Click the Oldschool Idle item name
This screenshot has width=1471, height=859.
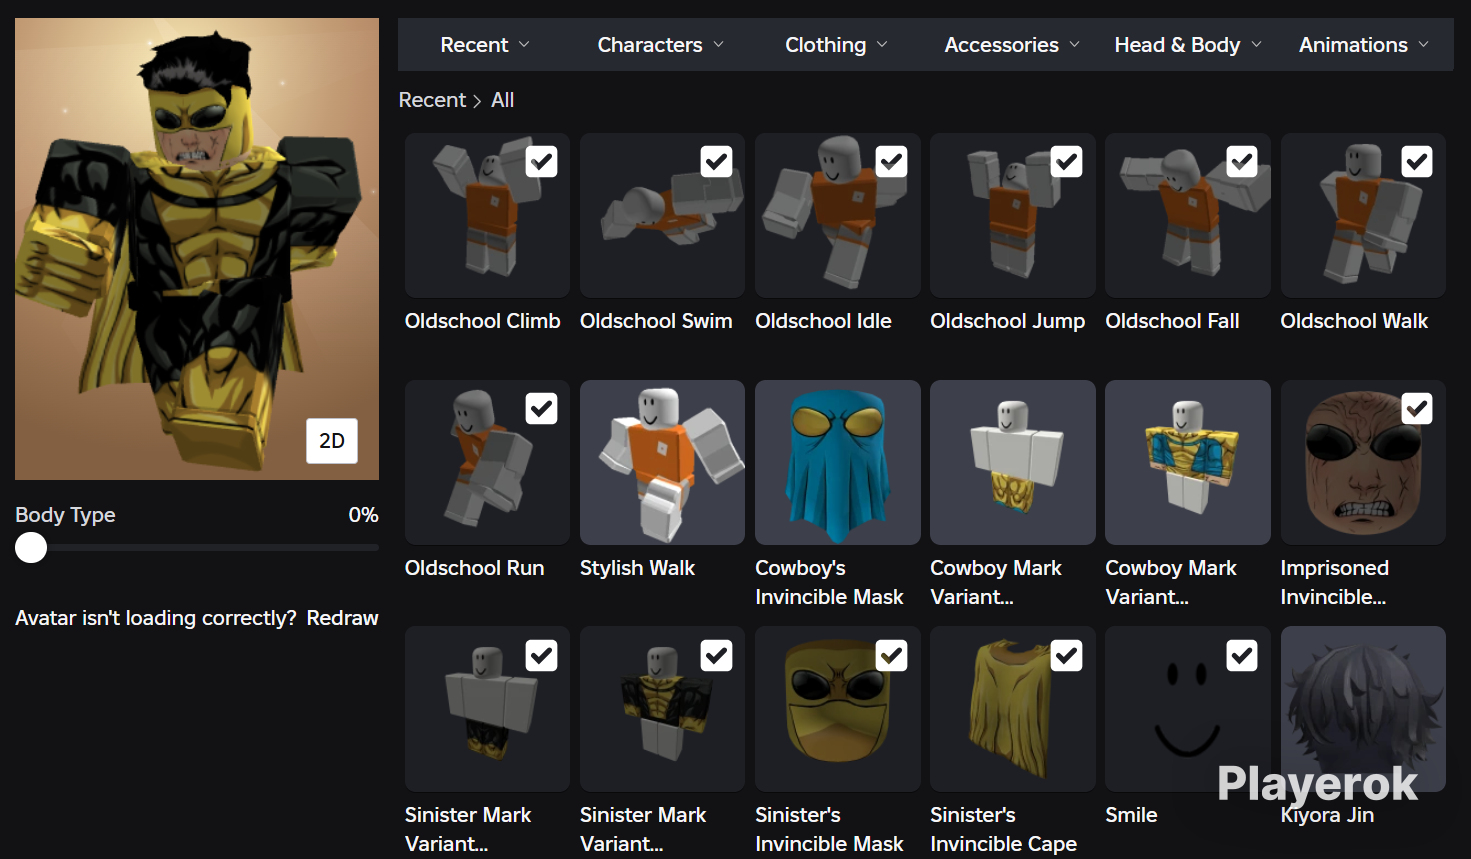pos(823,321)
